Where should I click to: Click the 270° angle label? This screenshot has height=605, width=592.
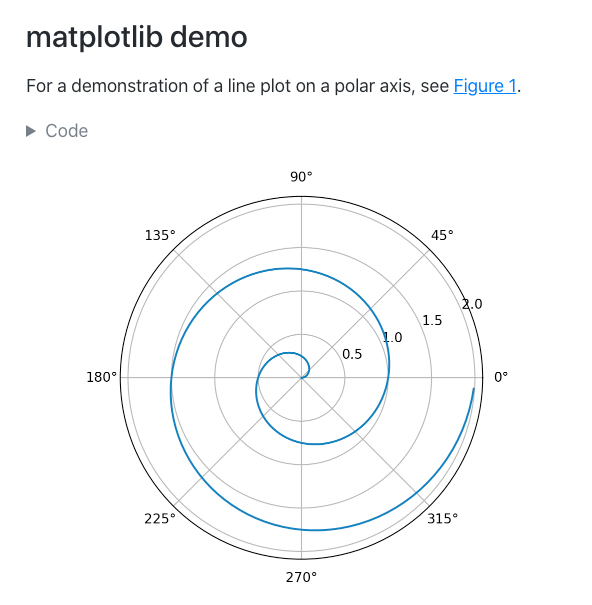[x=301, y=578]
